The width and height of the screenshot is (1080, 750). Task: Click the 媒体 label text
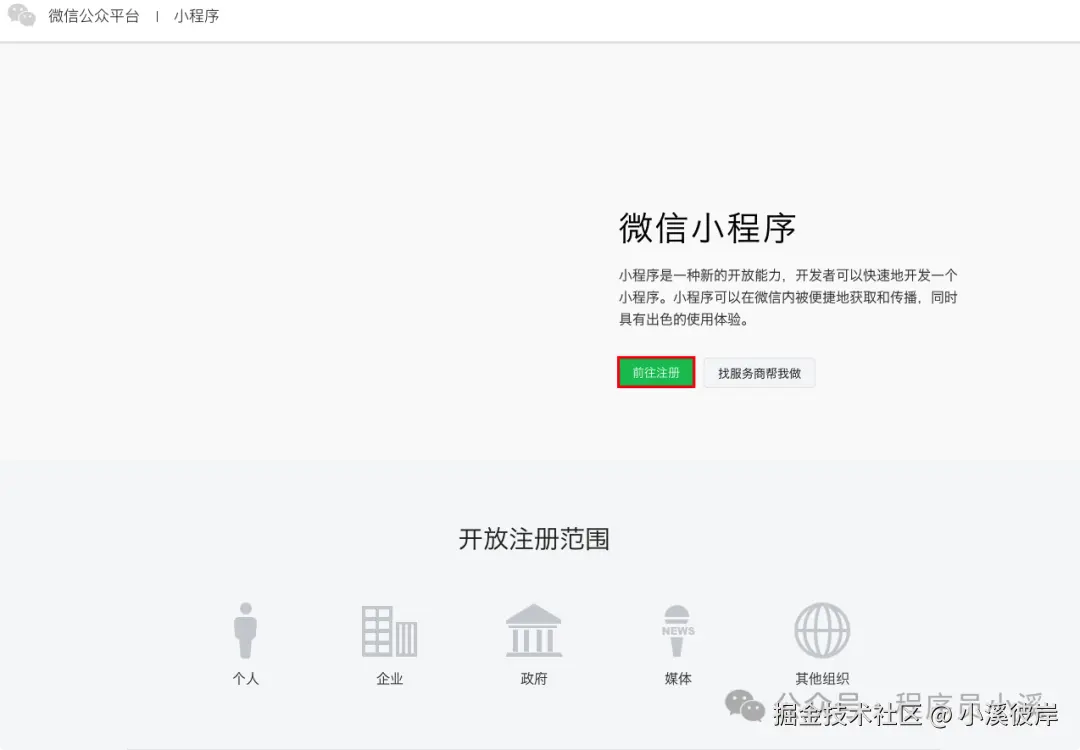[677, 678]
